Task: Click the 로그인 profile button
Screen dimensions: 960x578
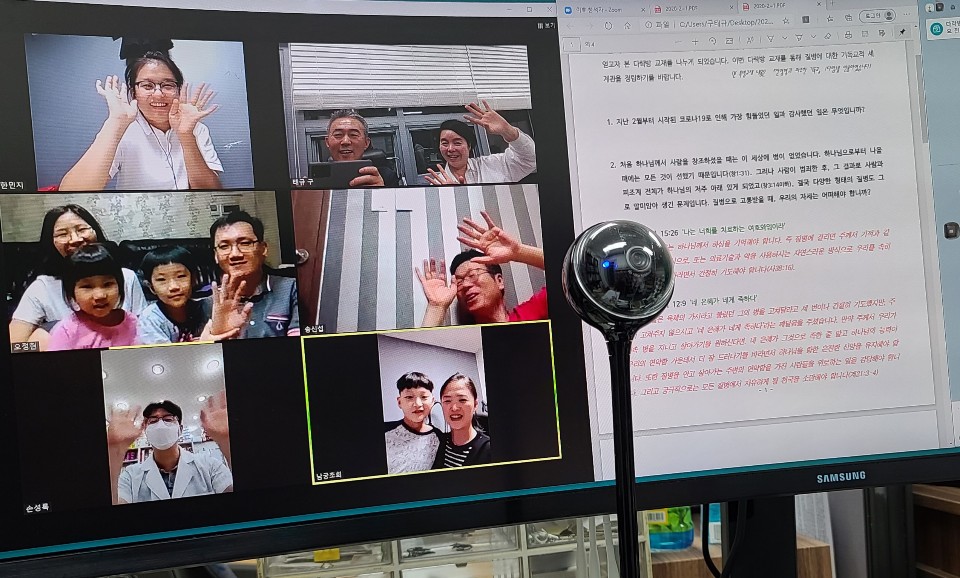Action: point(877,16)
